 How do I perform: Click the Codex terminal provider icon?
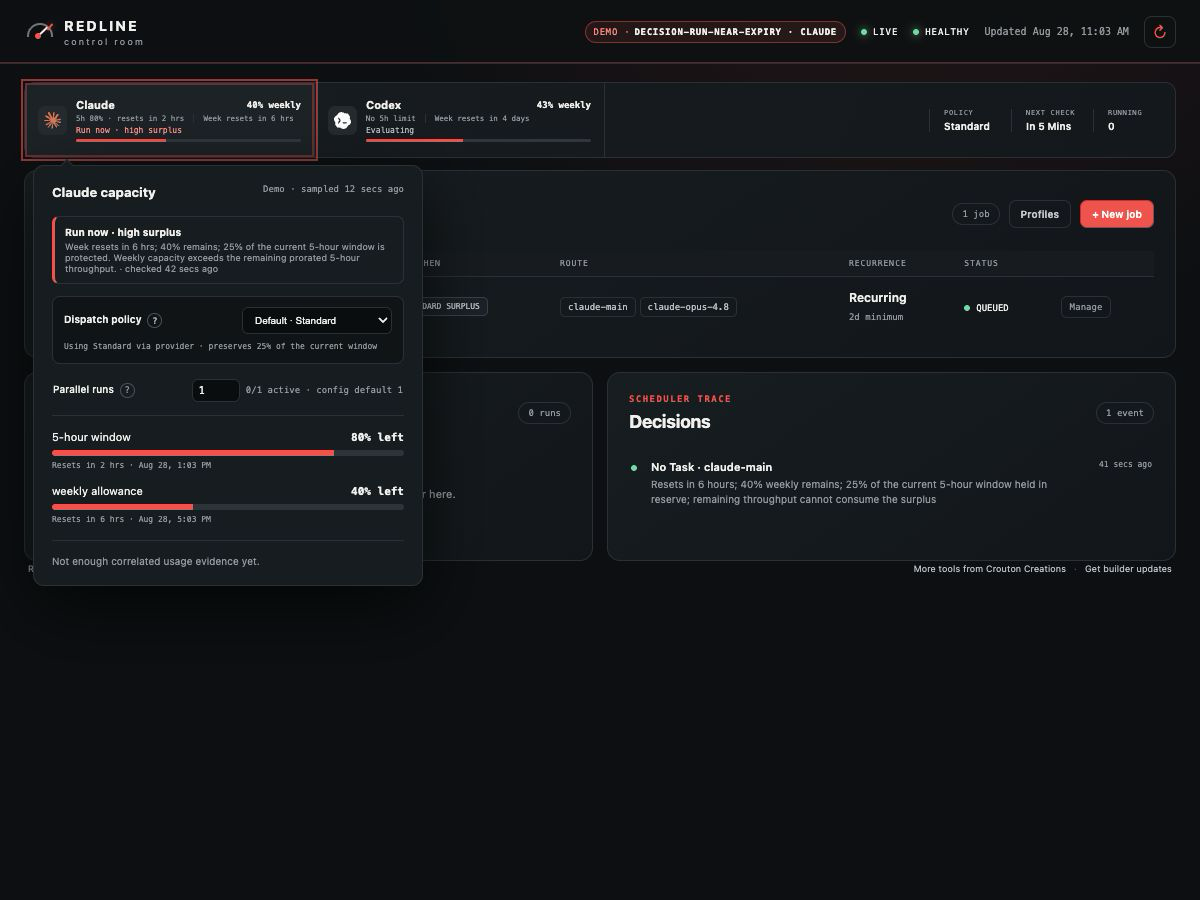tap(342, 120)
